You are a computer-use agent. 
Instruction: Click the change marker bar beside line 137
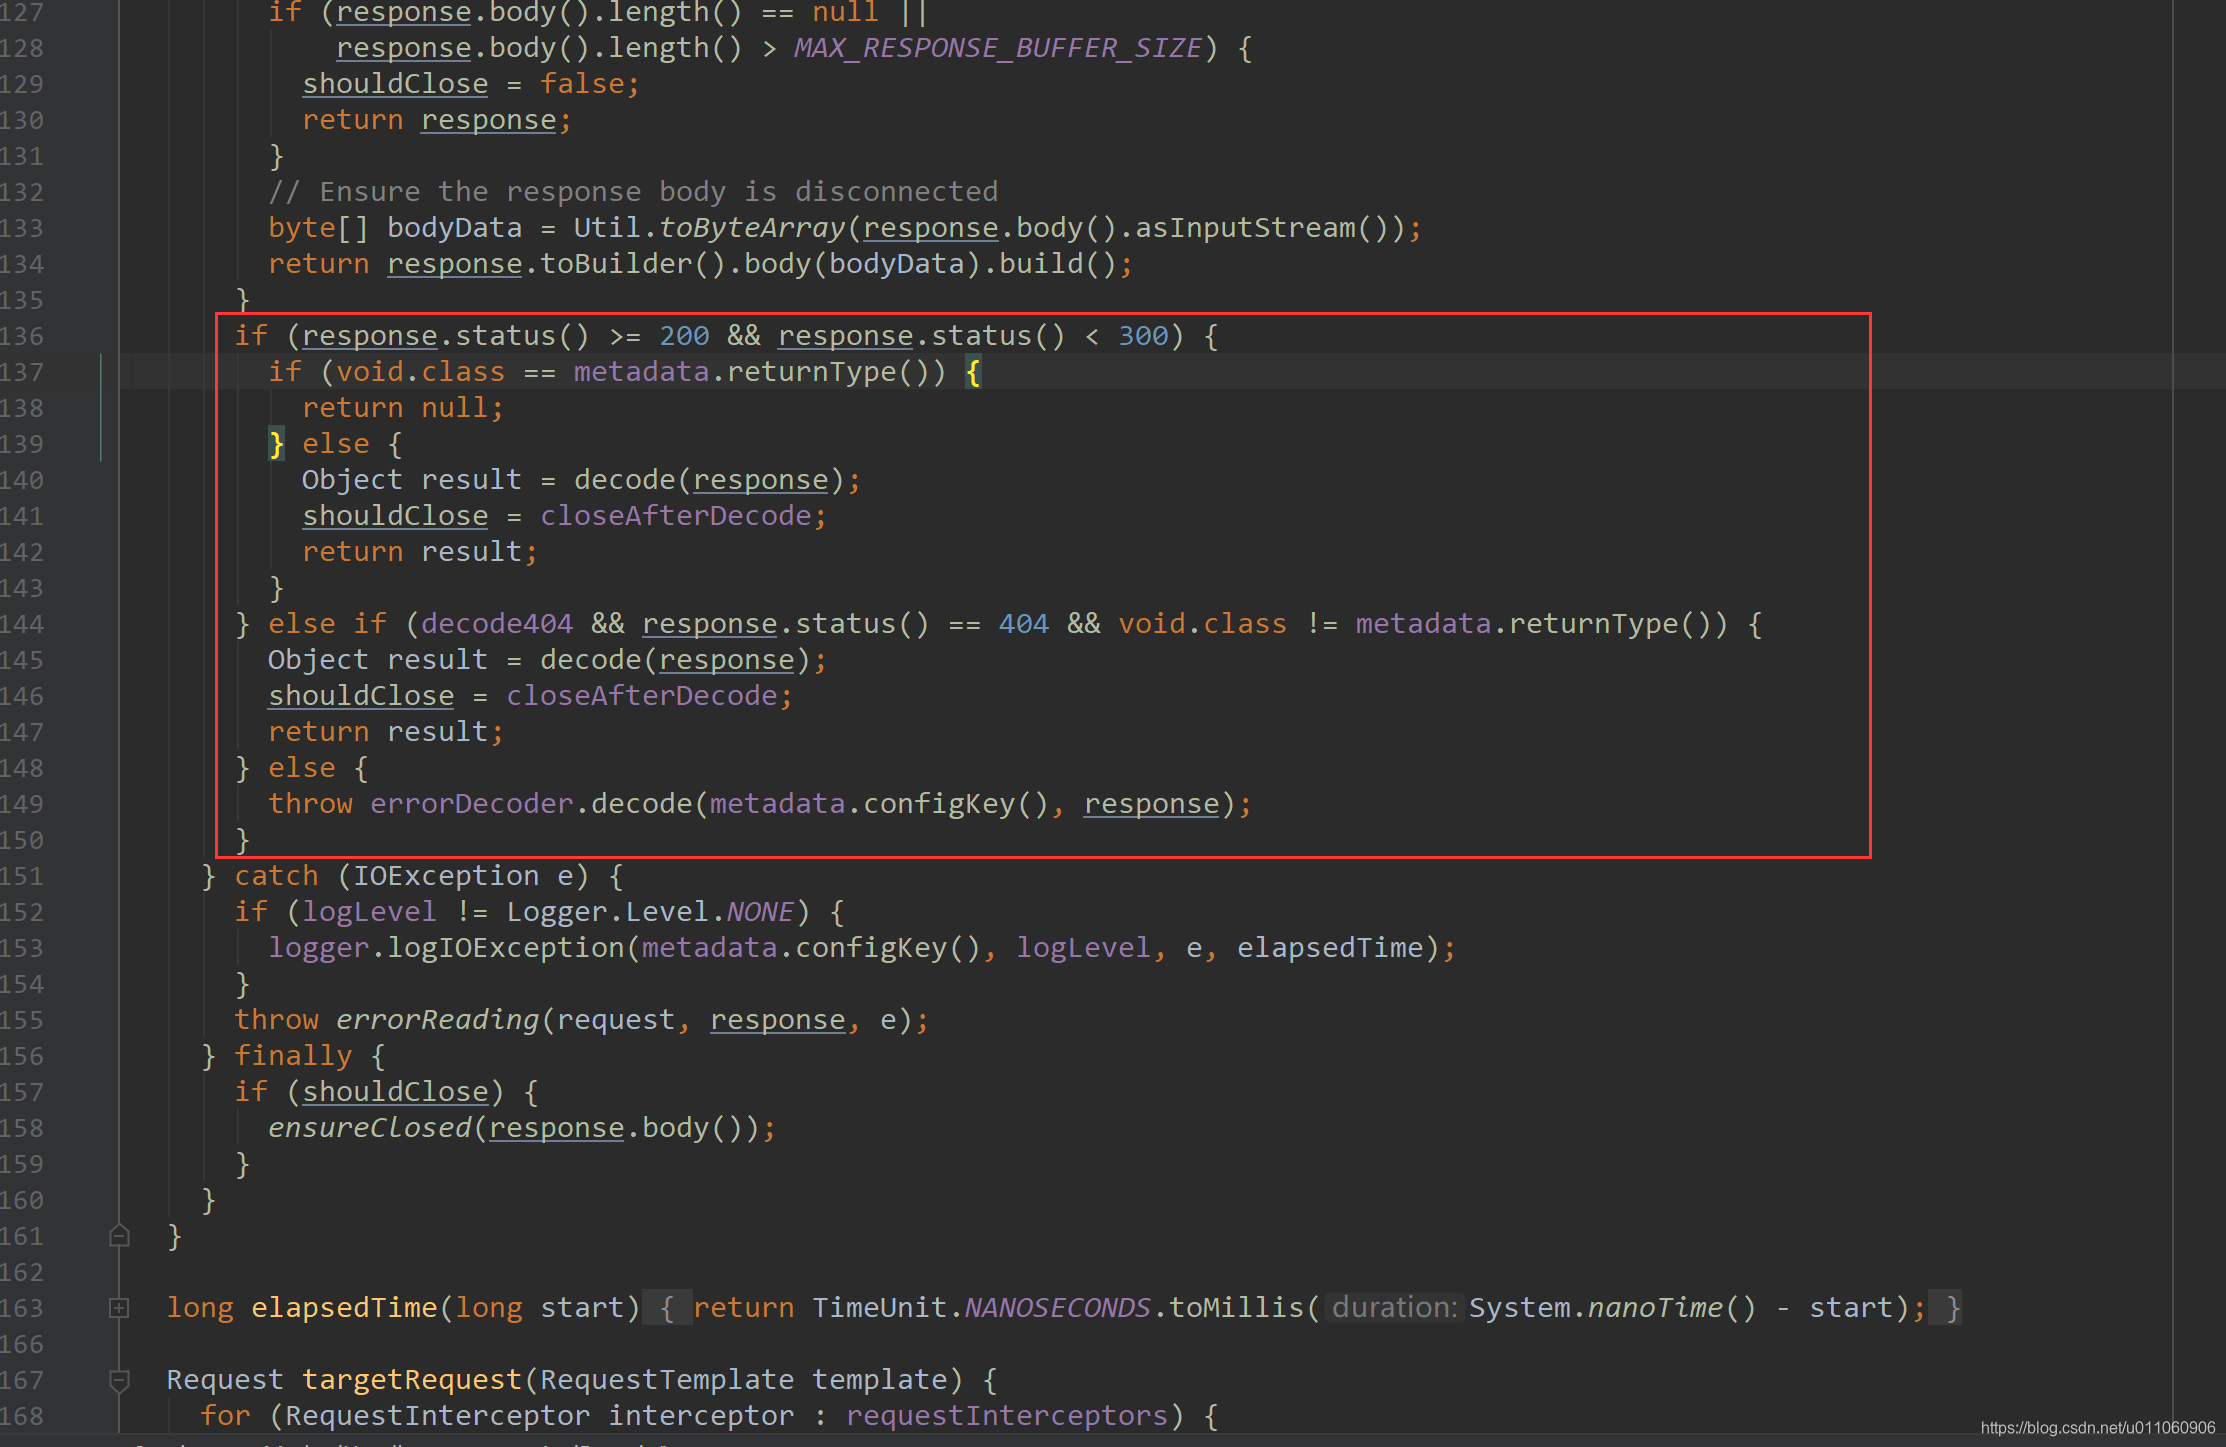tap(103, 371)
